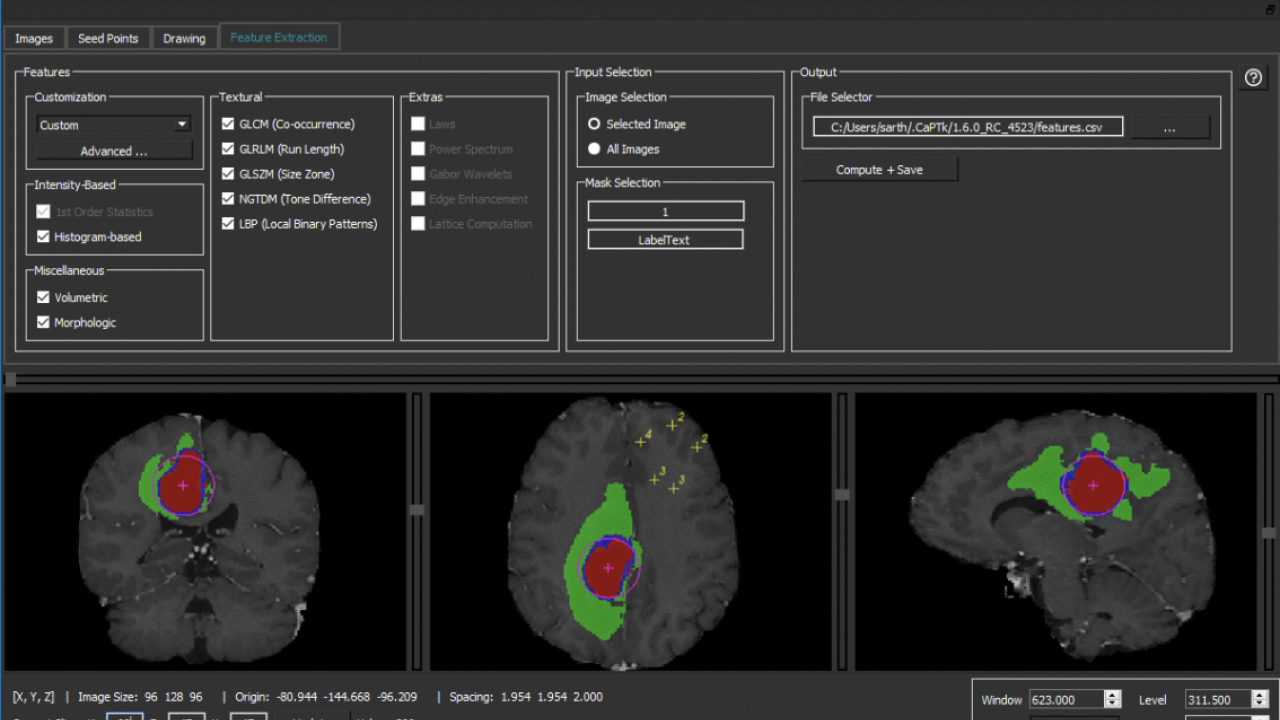Screen dimensions: 1280x720
Task: Disable Histogram-based intensity features
Action: tap(43, 237)
